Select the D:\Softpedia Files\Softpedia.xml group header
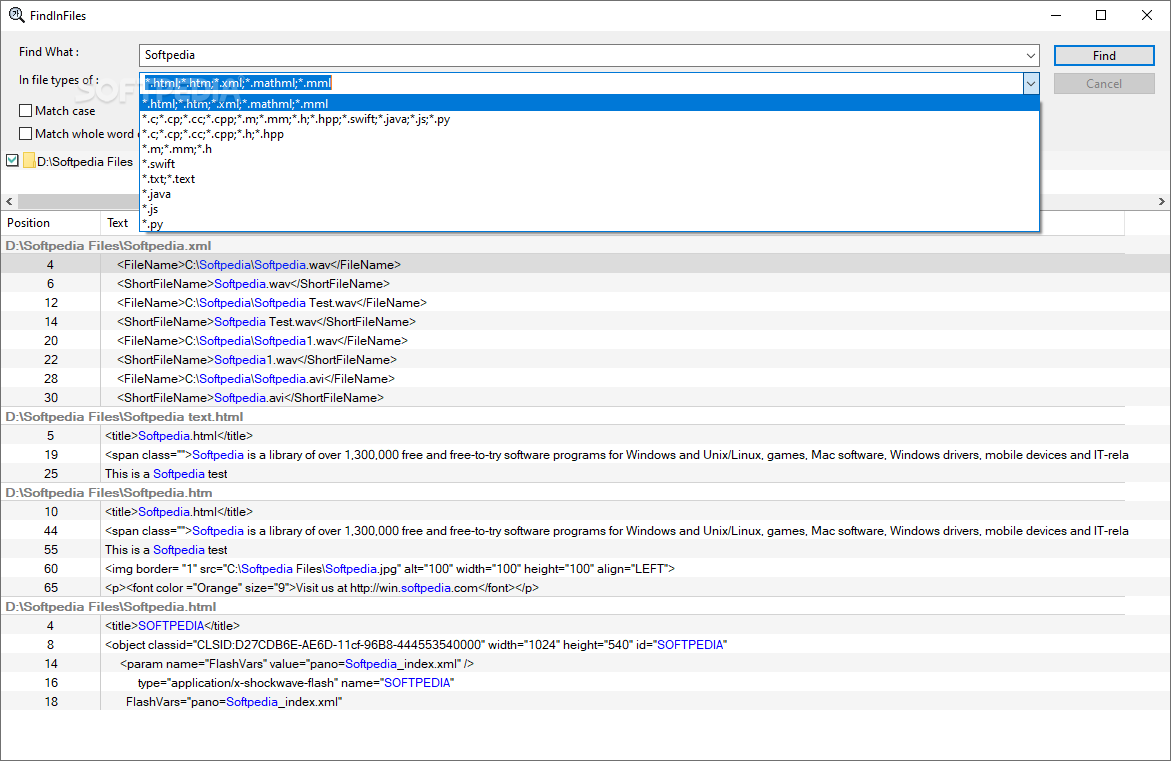Viewport: 1171px width, 761px height. click(563, 246)
